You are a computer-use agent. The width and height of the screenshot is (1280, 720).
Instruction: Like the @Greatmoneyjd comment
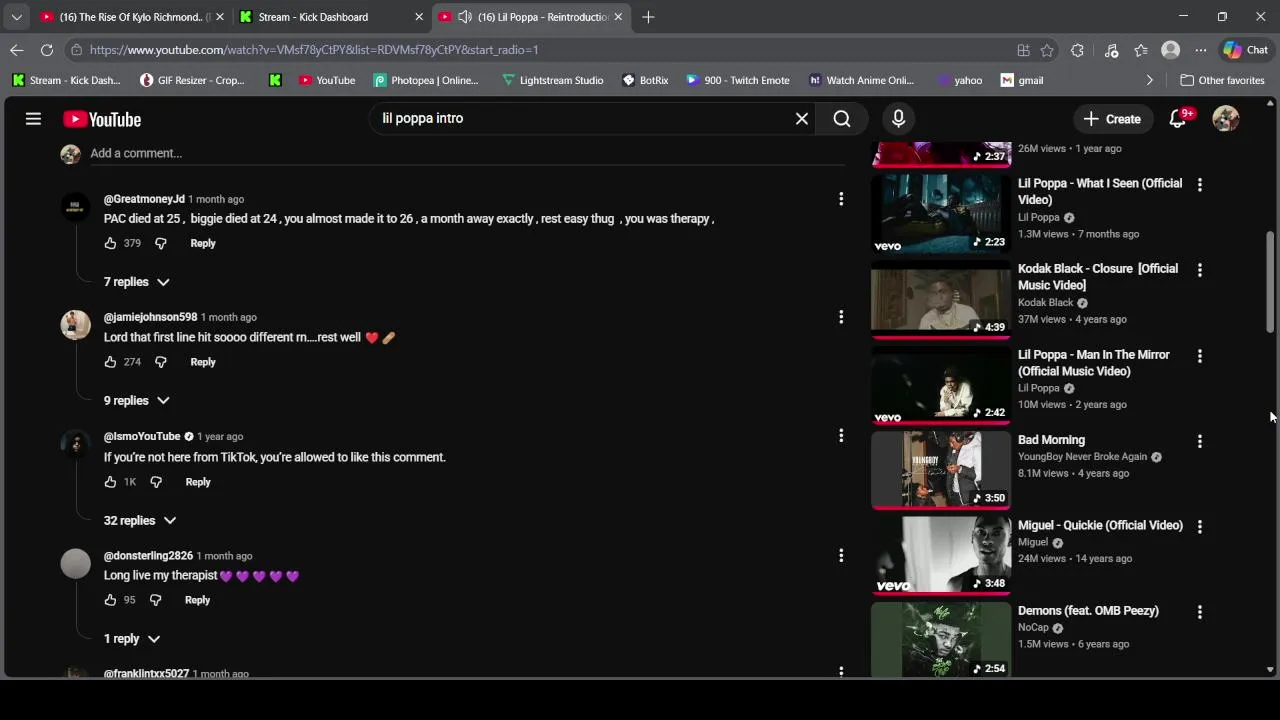pos(110,243)
